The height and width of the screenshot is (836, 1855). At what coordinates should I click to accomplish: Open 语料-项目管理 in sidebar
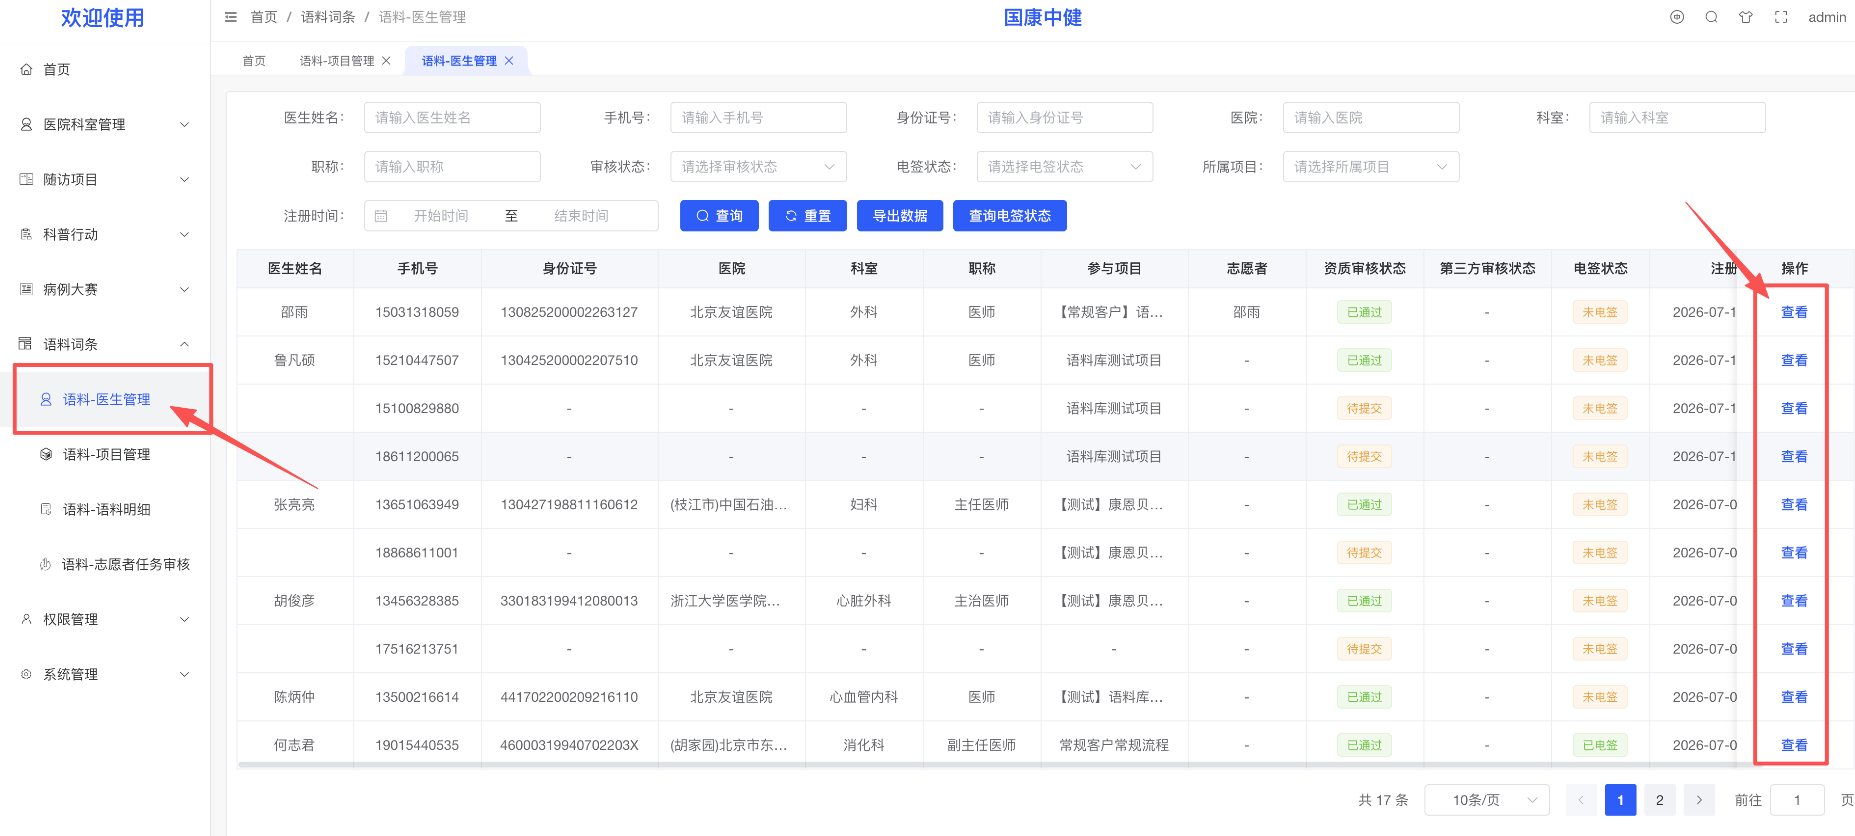[106, 454]
